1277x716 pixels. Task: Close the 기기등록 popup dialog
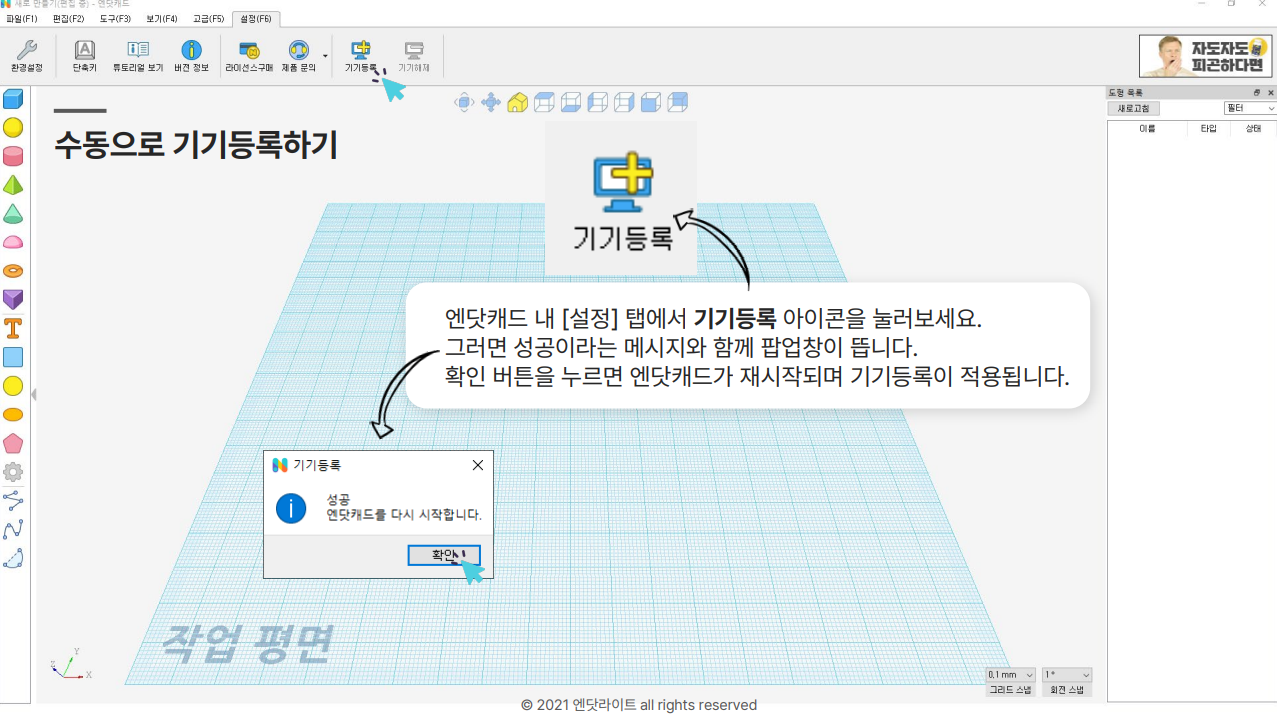coord(478,465)
